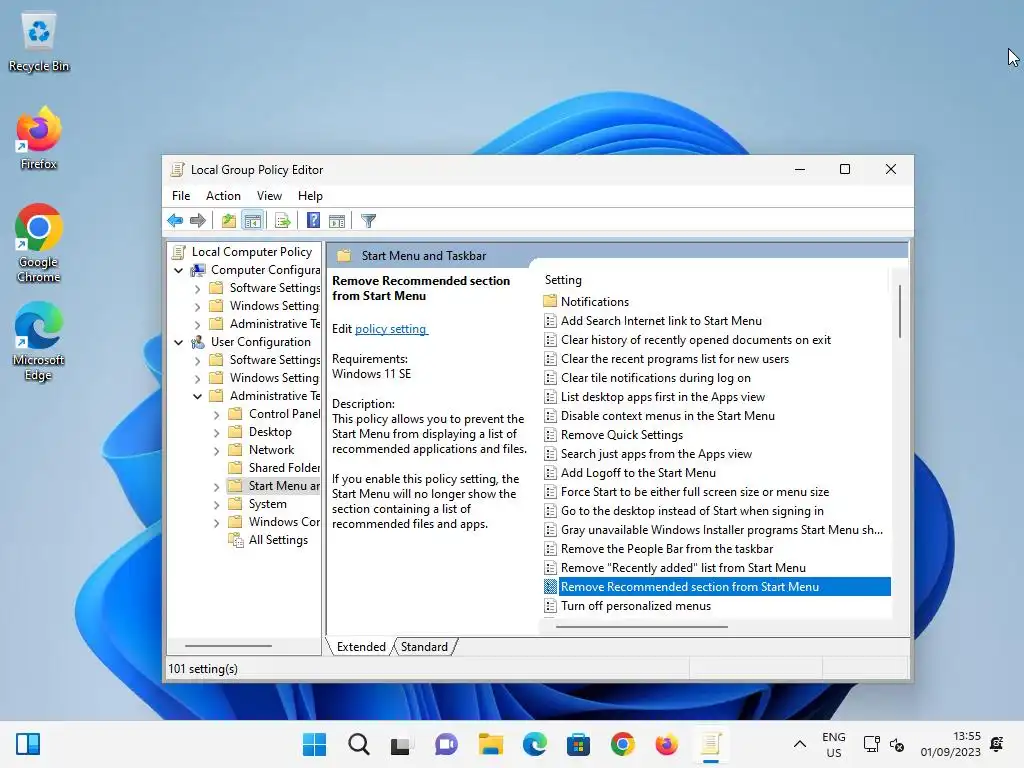Select Turn off personalized menus setting
Image resolution: width=1024 pixels, height=768 pixels.
click(635, 605)
